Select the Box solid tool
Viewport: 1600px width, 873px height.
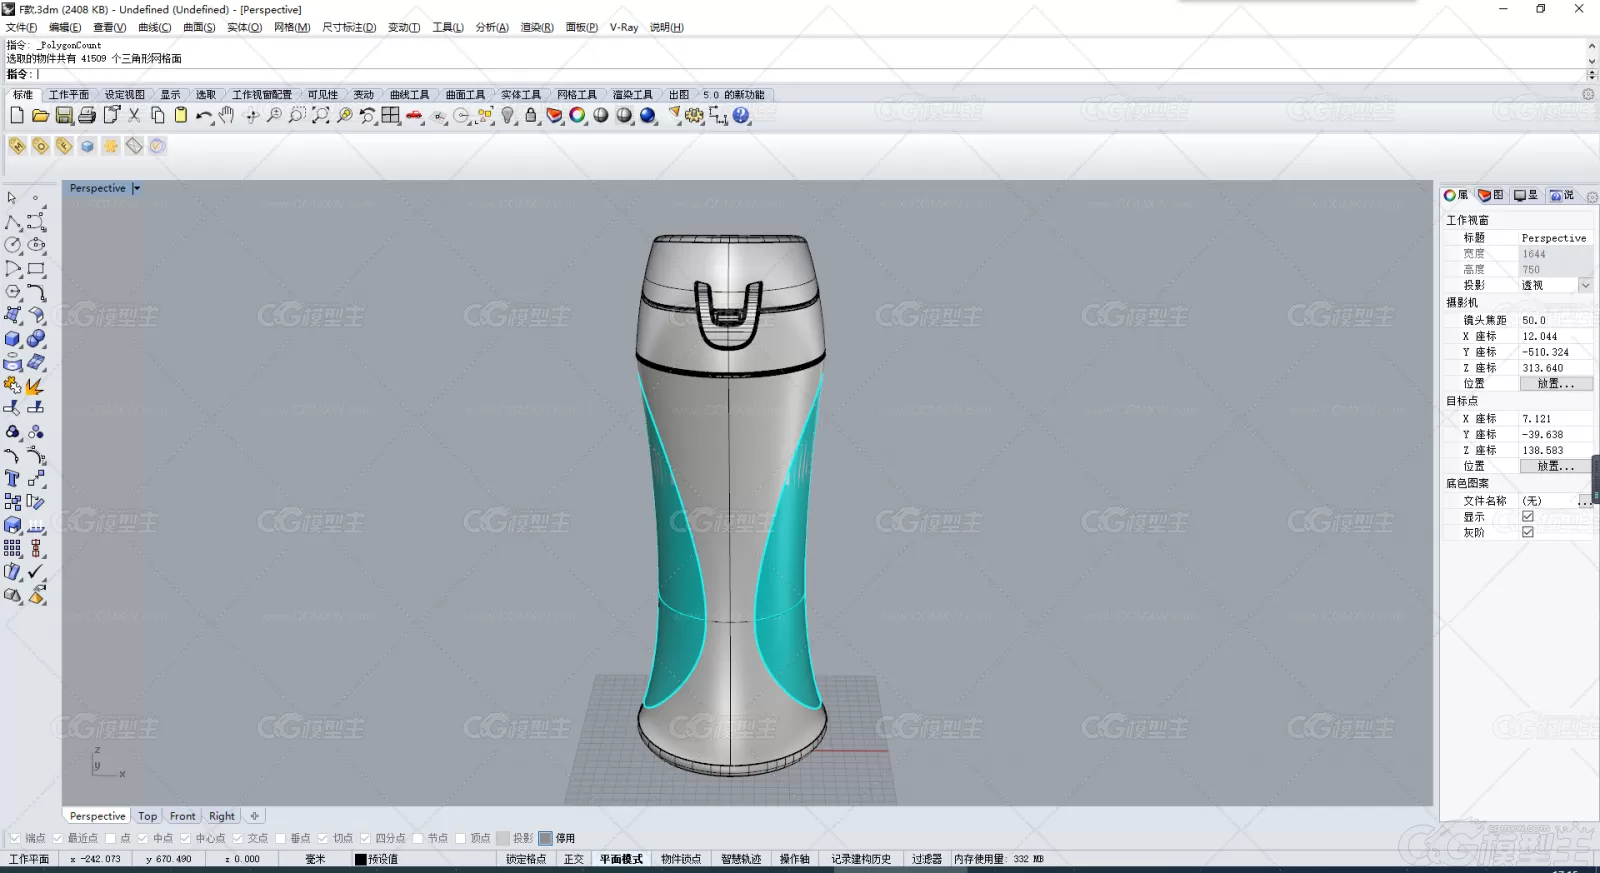[13, 339]
